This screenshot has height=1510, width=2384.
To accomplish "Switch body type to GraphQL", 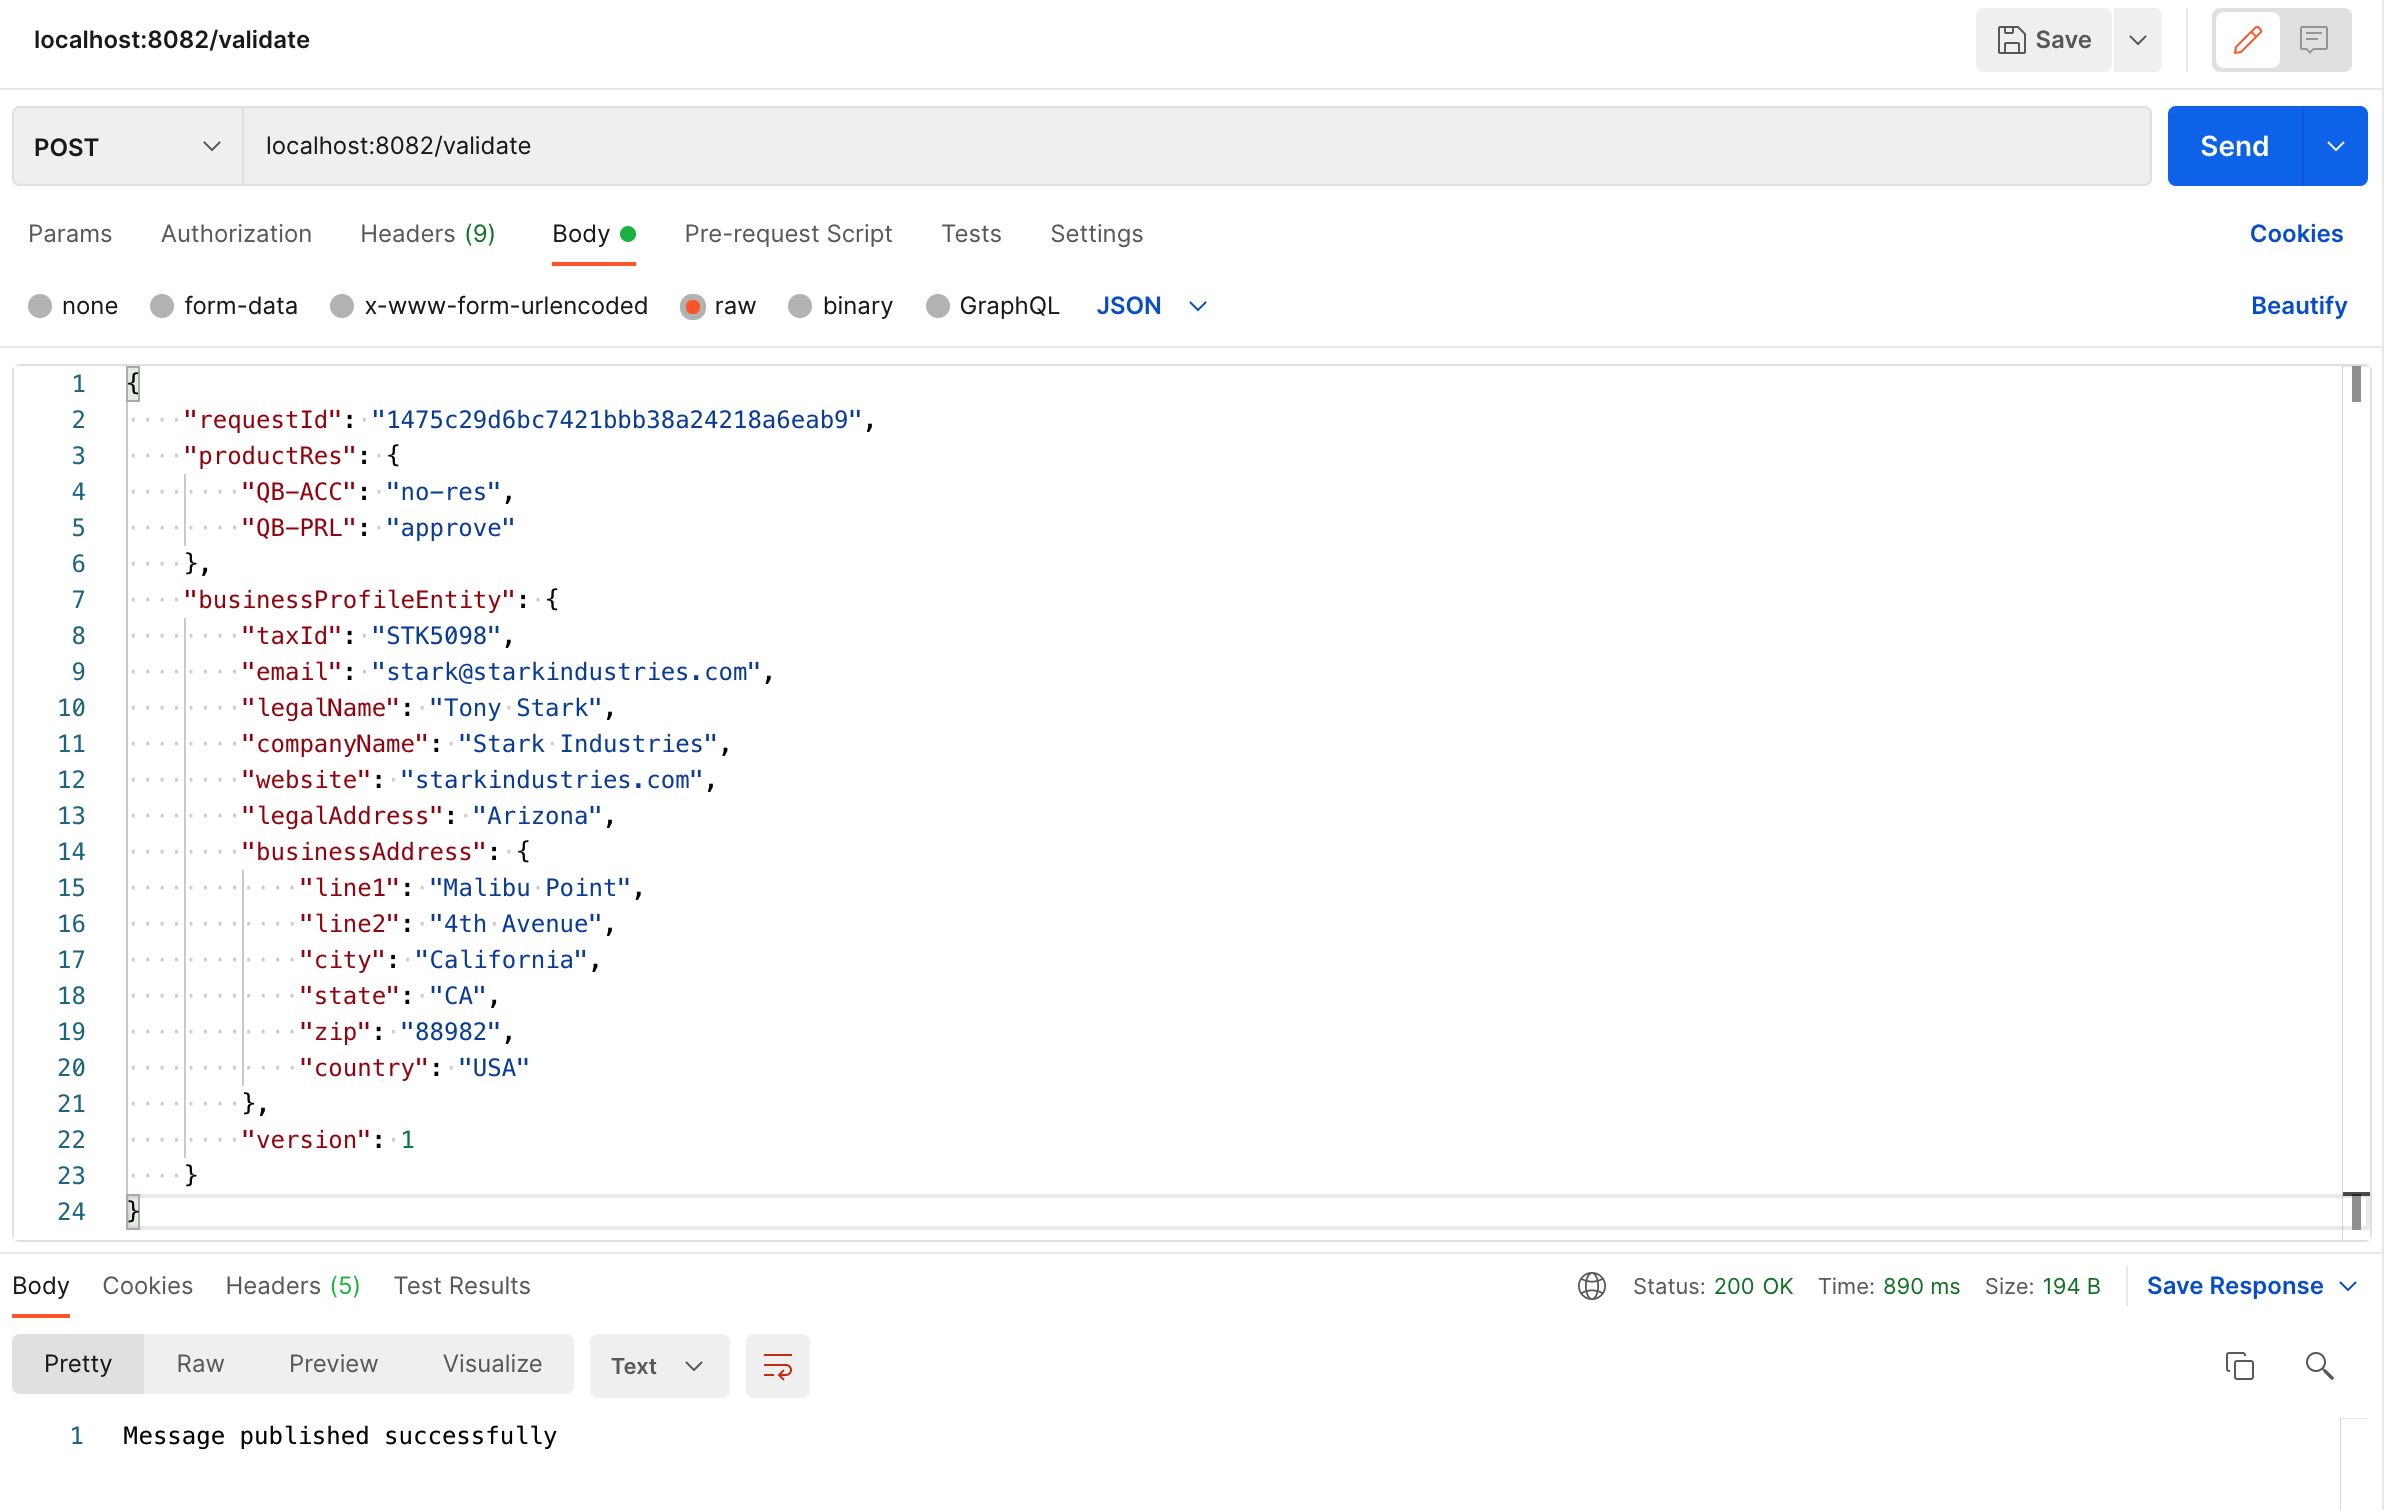I will pyautogui.click(x=938, y=306).
